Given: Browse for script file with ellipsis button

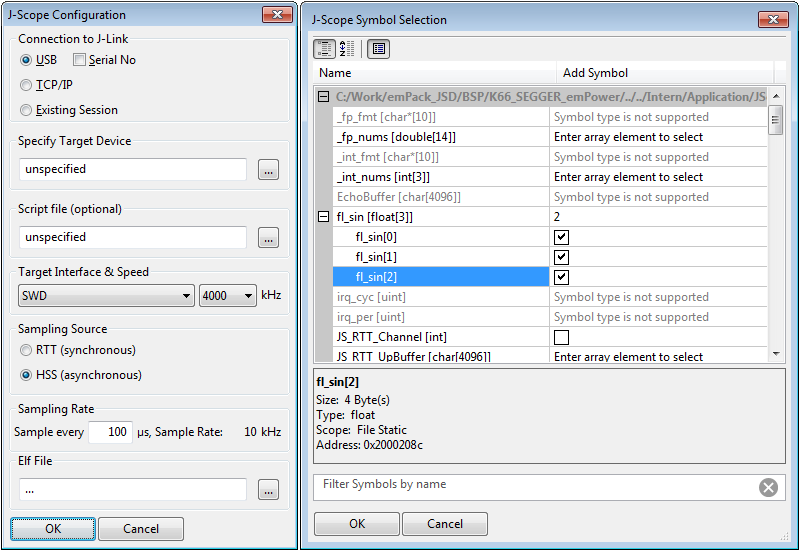Looking at the screenshot, I should (268, 238).
